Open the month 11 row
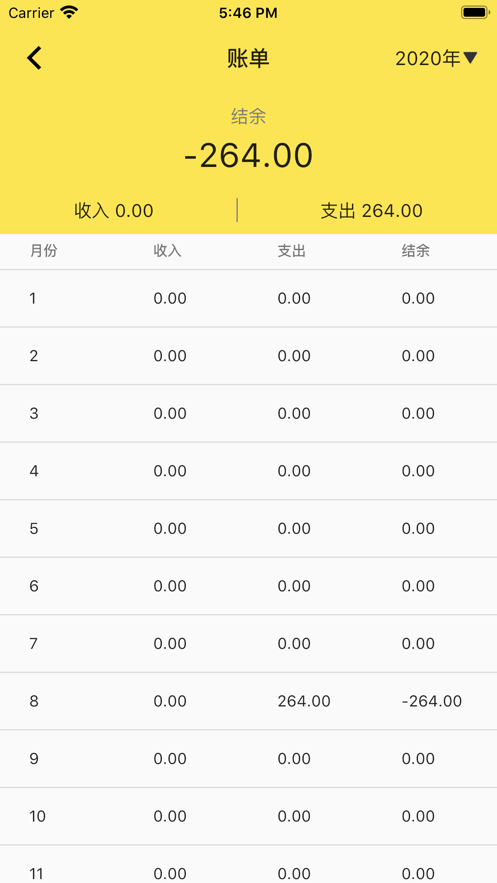 248,864
